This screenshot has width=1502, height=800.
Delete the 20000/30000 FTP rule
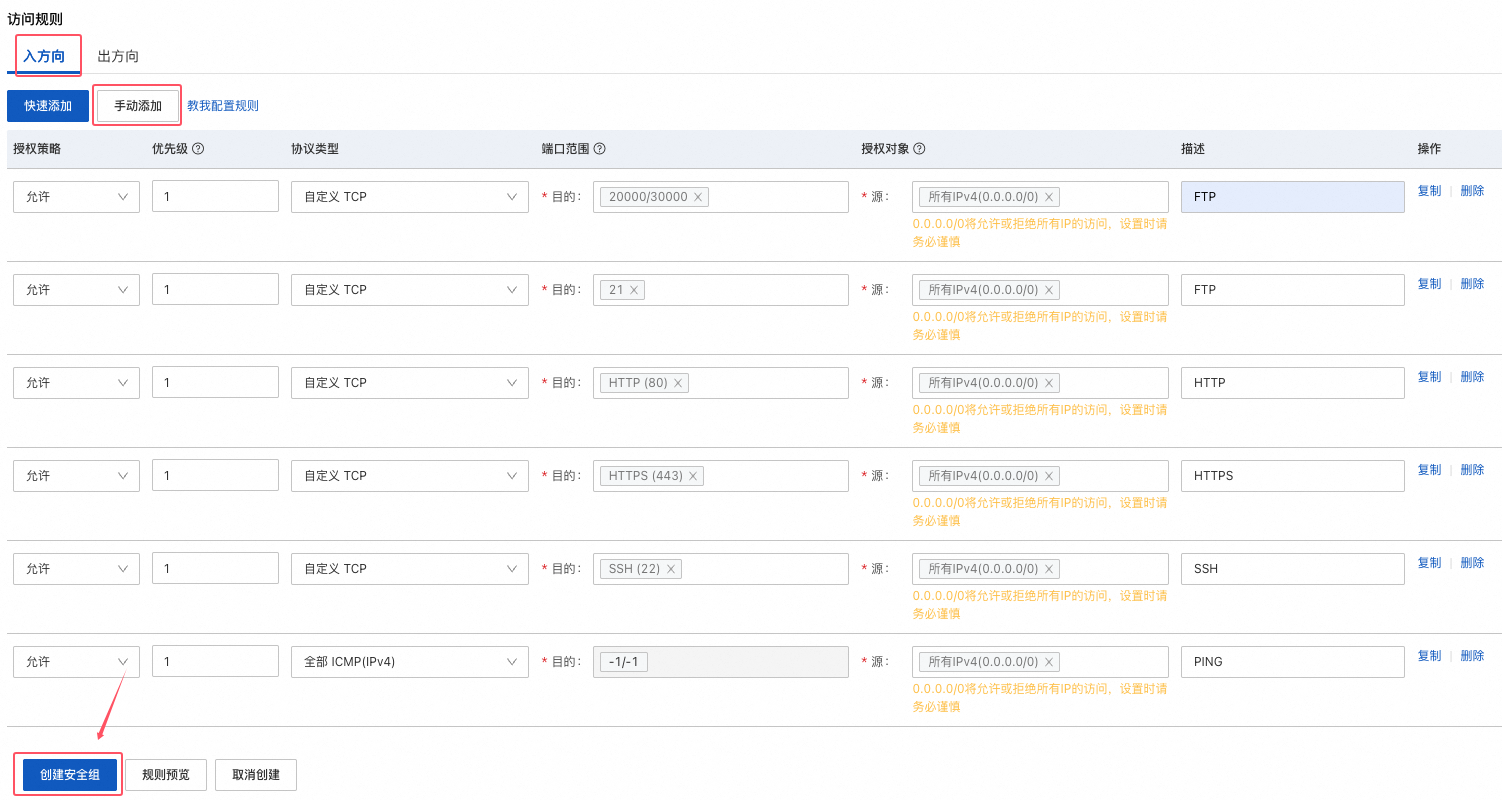[x=1472, y=191]
